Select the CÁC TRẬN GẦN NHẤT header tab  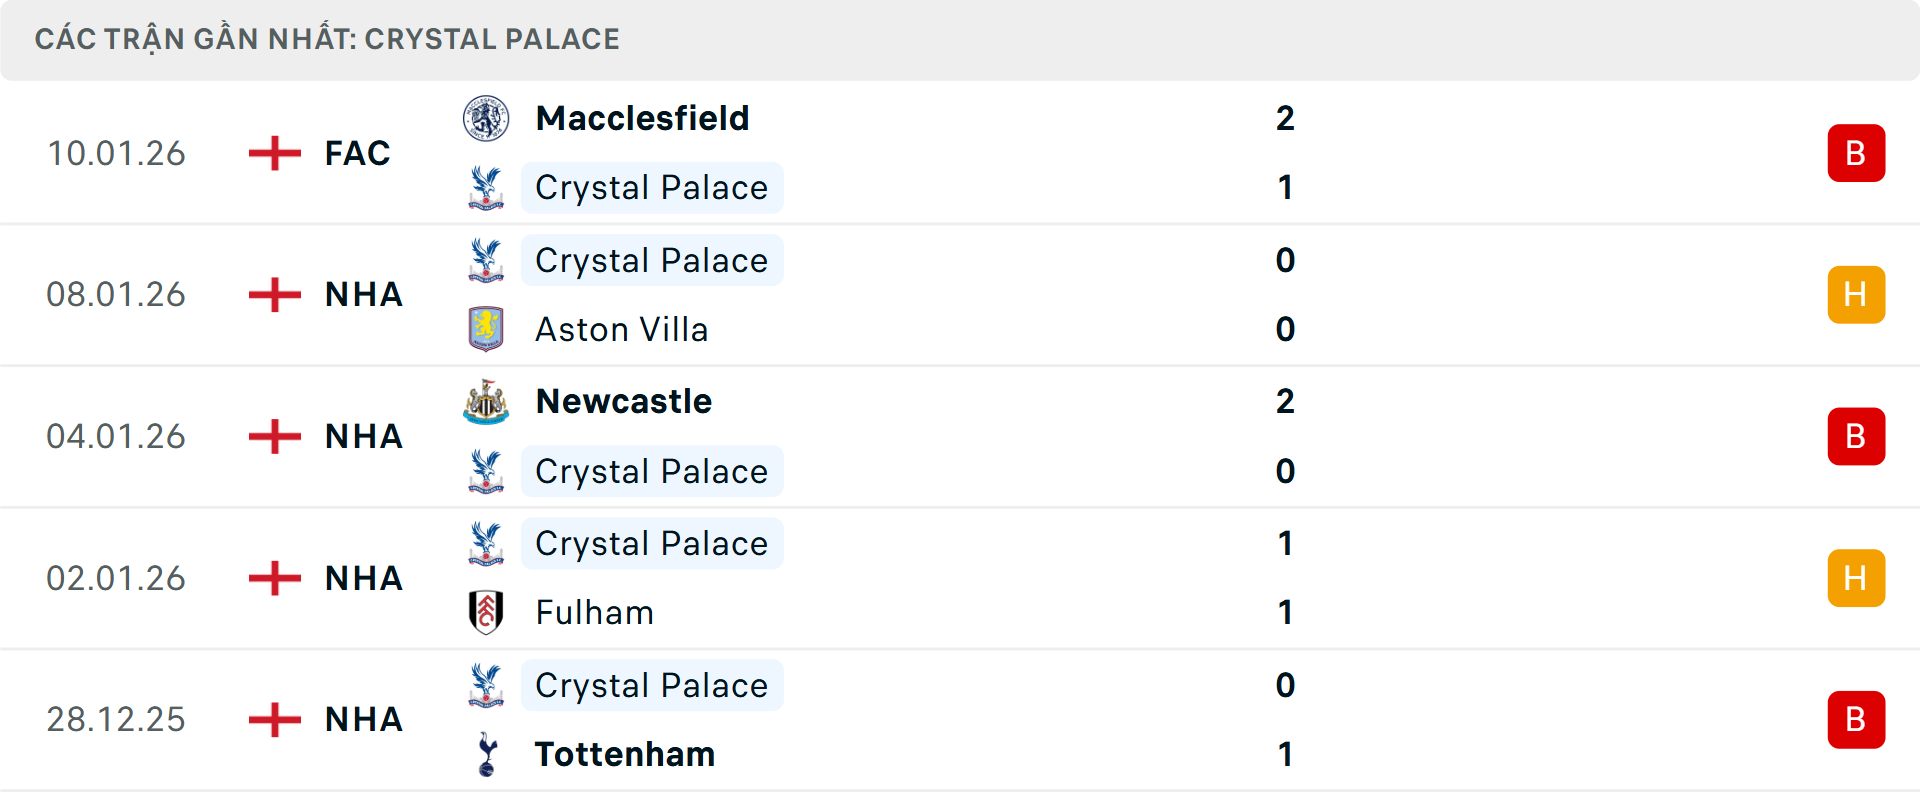point(328,39)
